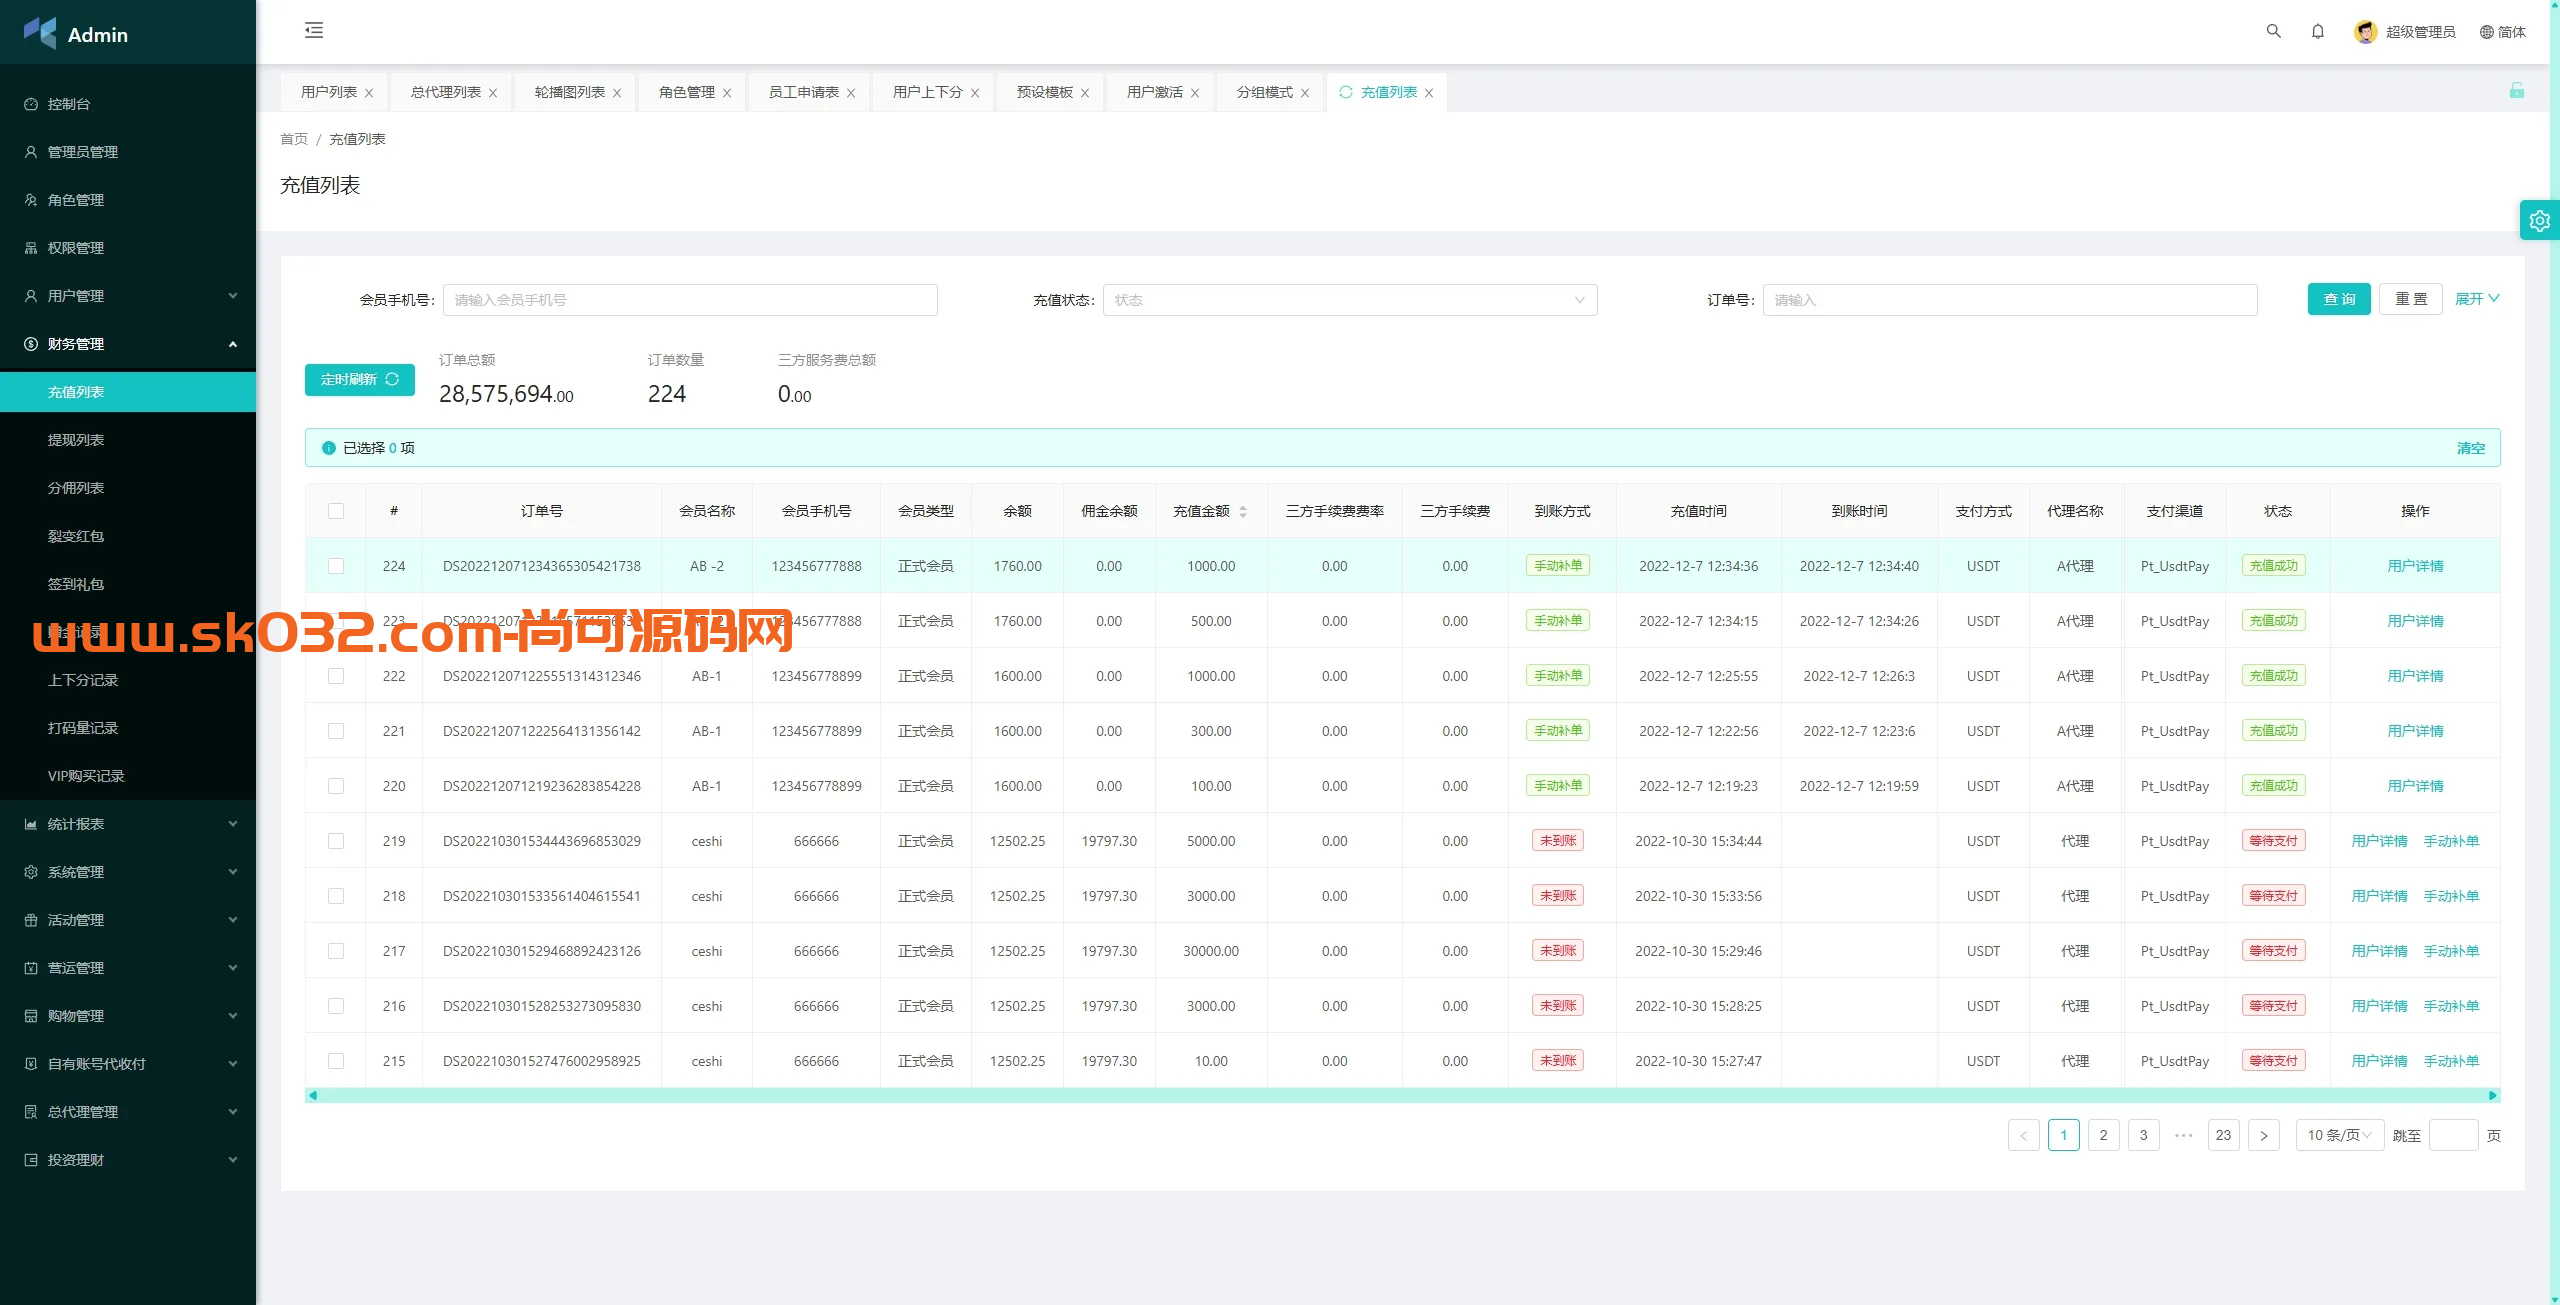
Task: Click the sort arrows on the 充值金额 column
Action: point(1243,511)
